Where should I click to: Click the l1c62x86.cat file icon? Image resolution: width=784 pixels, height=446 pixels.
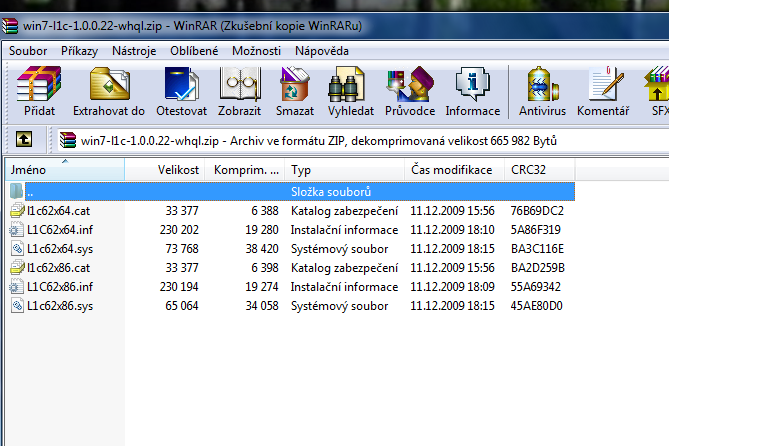[x=17, y=268]
